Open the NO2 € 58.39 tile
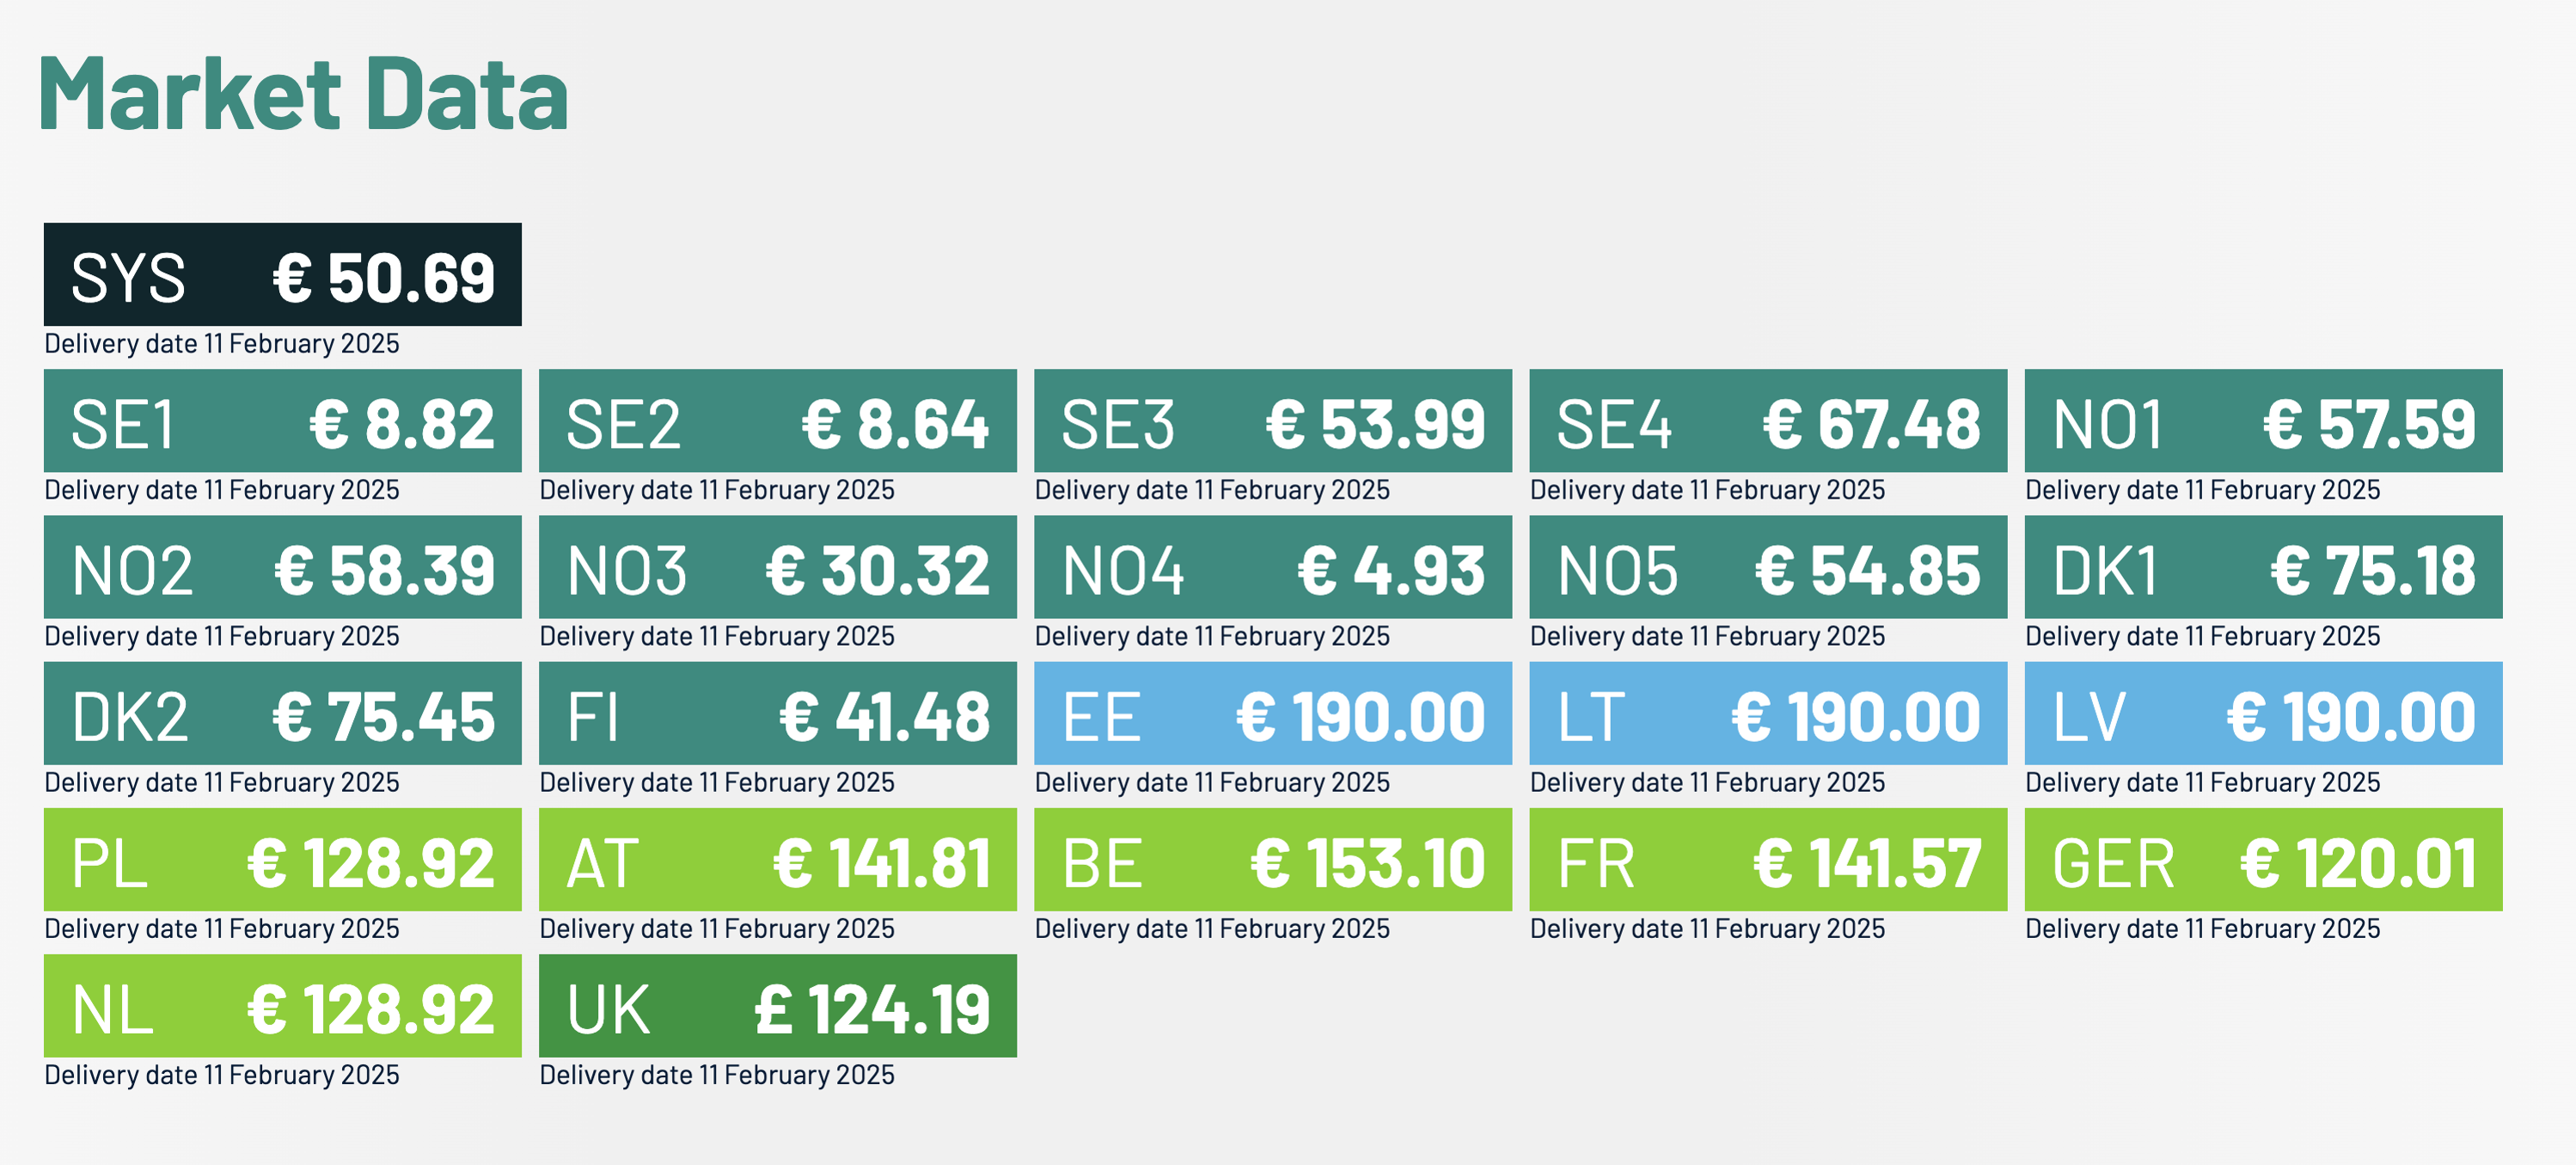Viewport: 2576px width, 1165px height. coord(282,566)
